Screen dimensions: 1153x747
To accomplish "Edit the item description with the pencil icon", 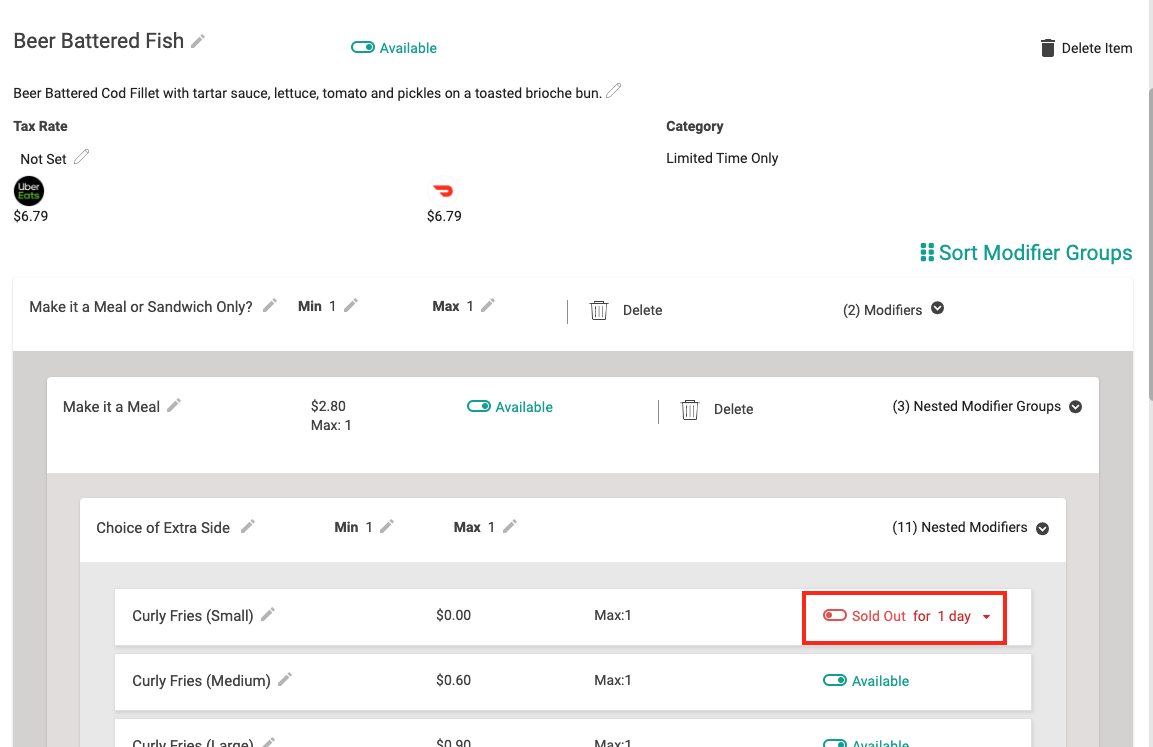I will click(613, 90).
